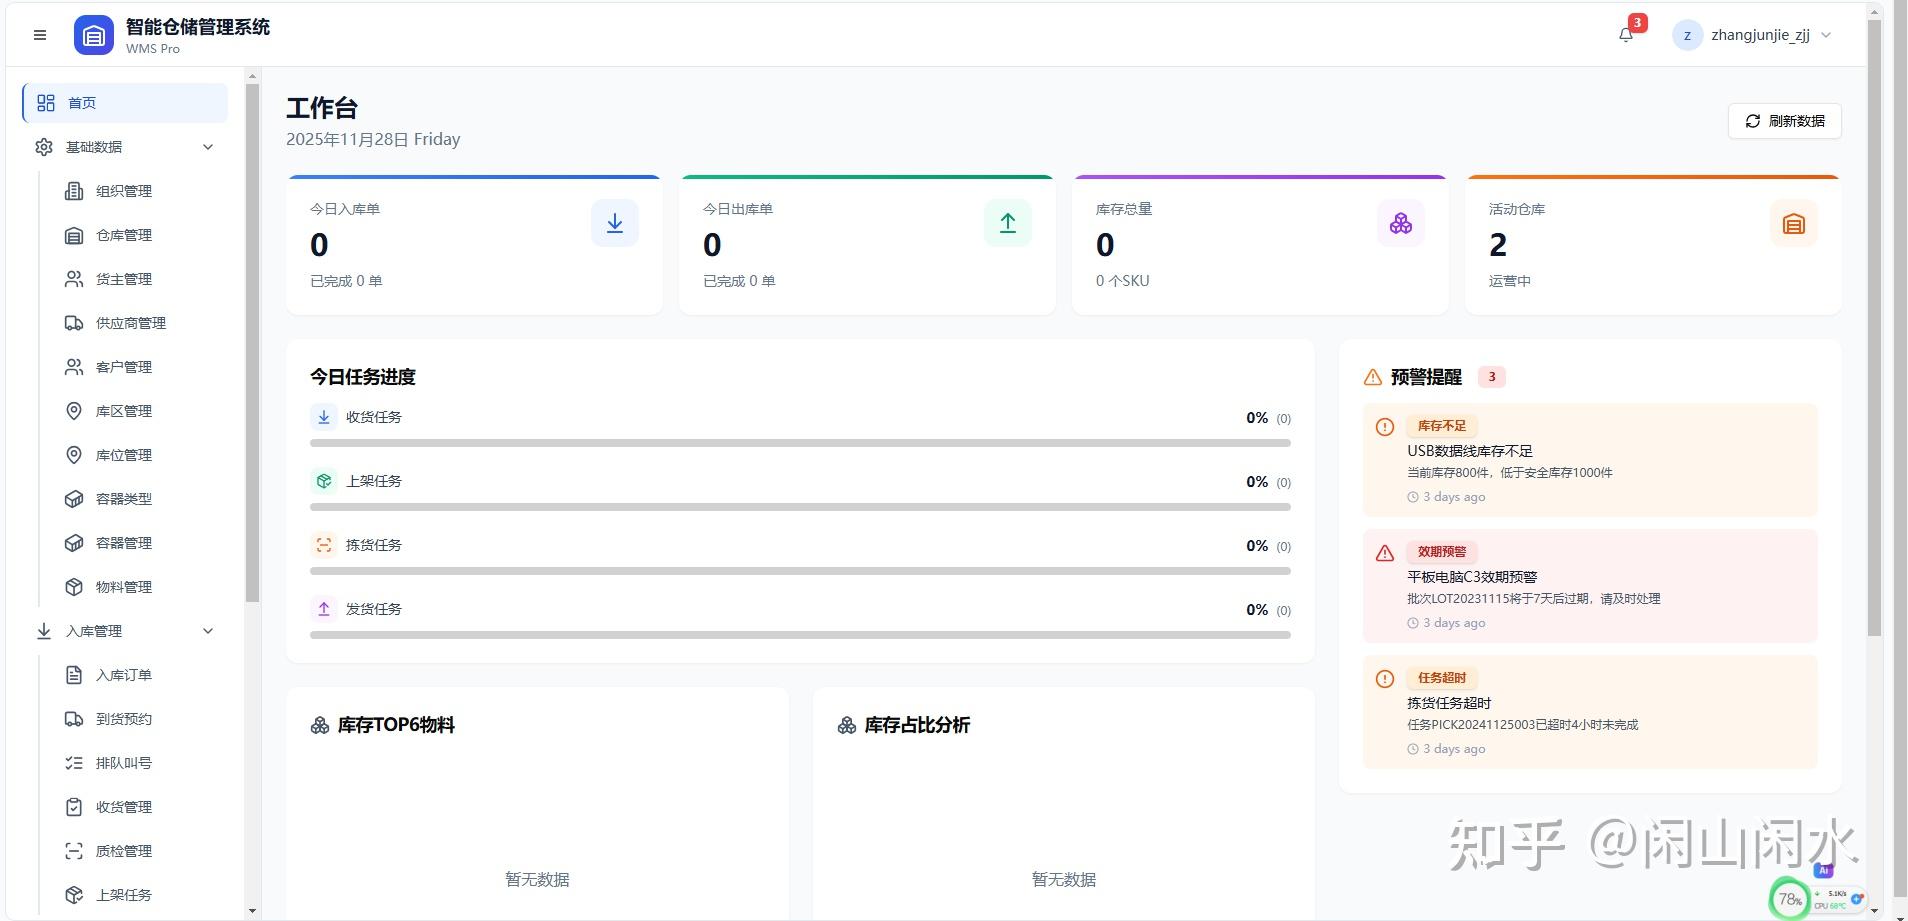
Task: Collapse the 基础数据 menu chevron
Action: coord(208,147)
